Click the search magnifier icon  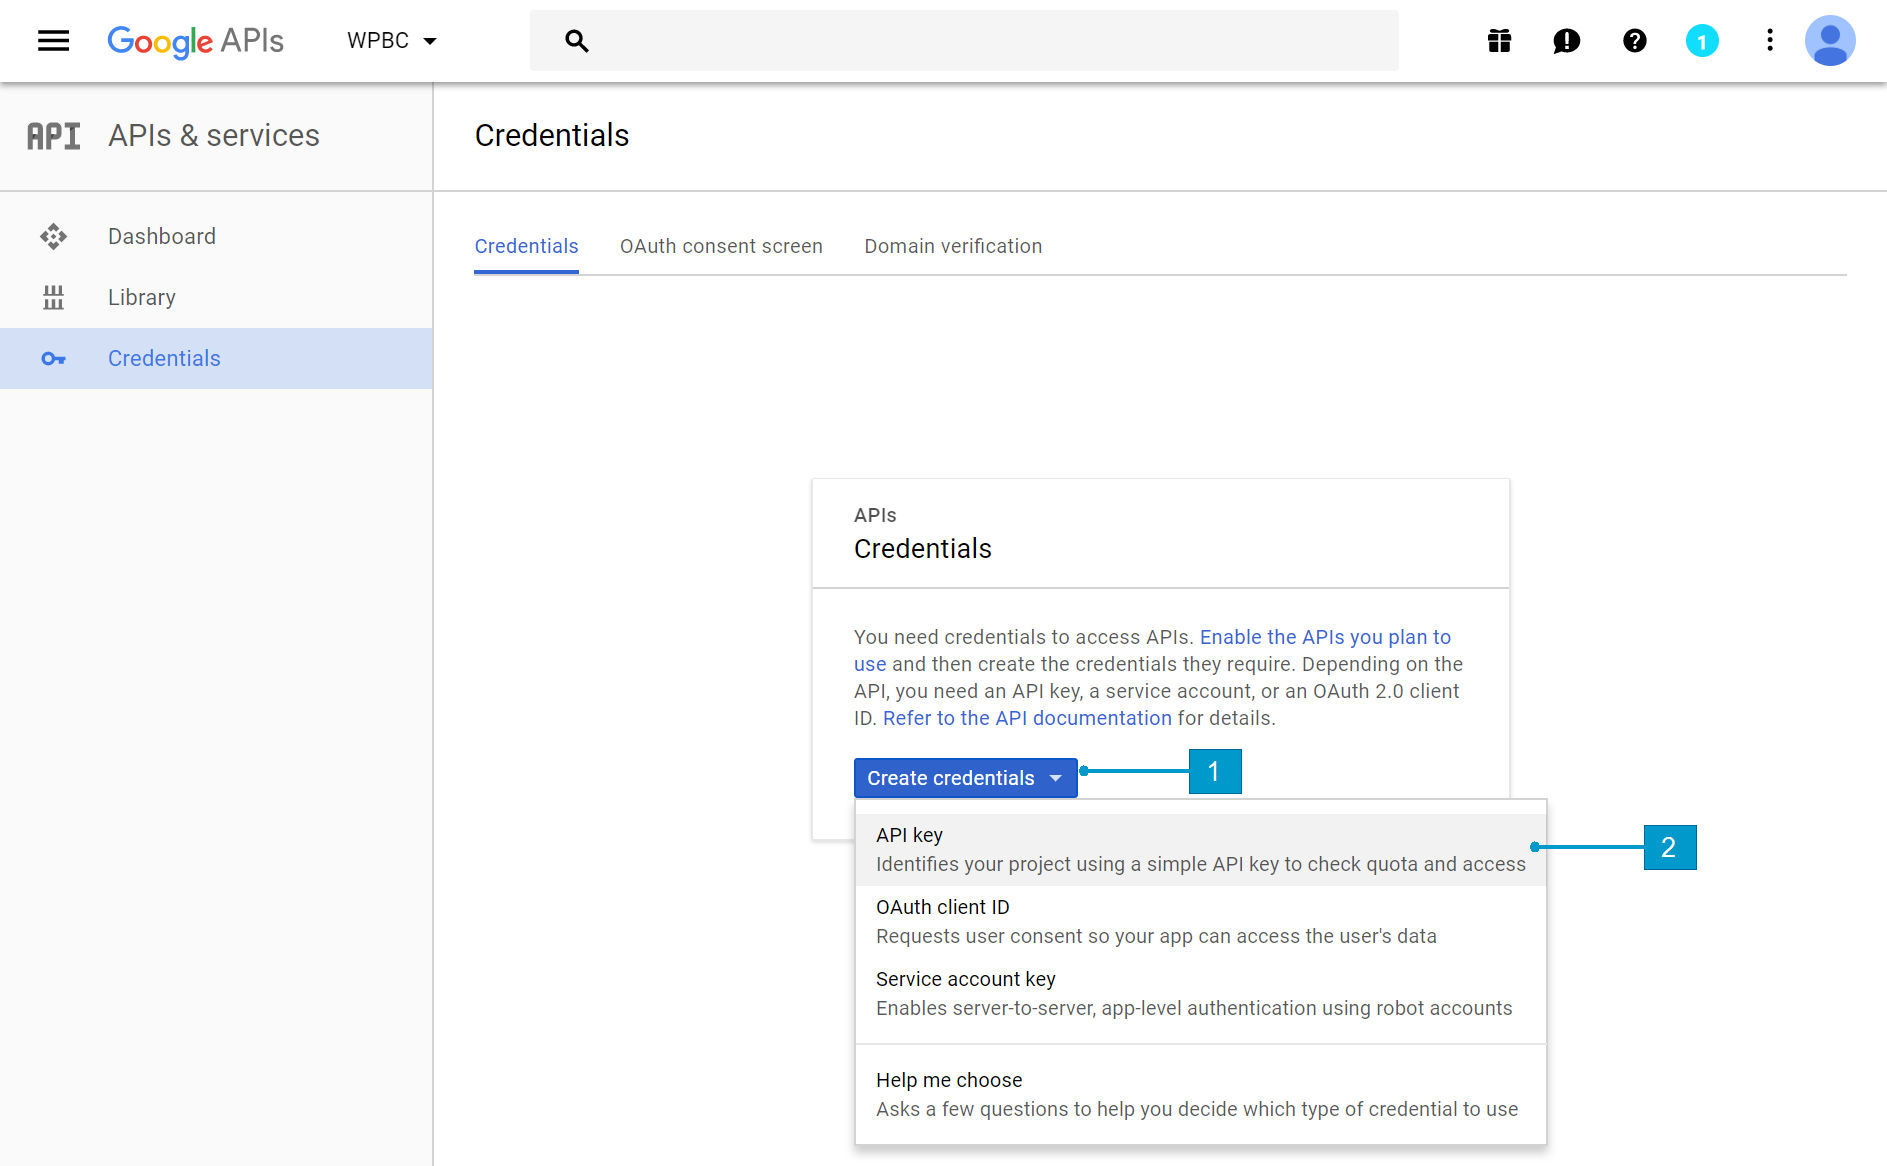[x=576, y=41]
